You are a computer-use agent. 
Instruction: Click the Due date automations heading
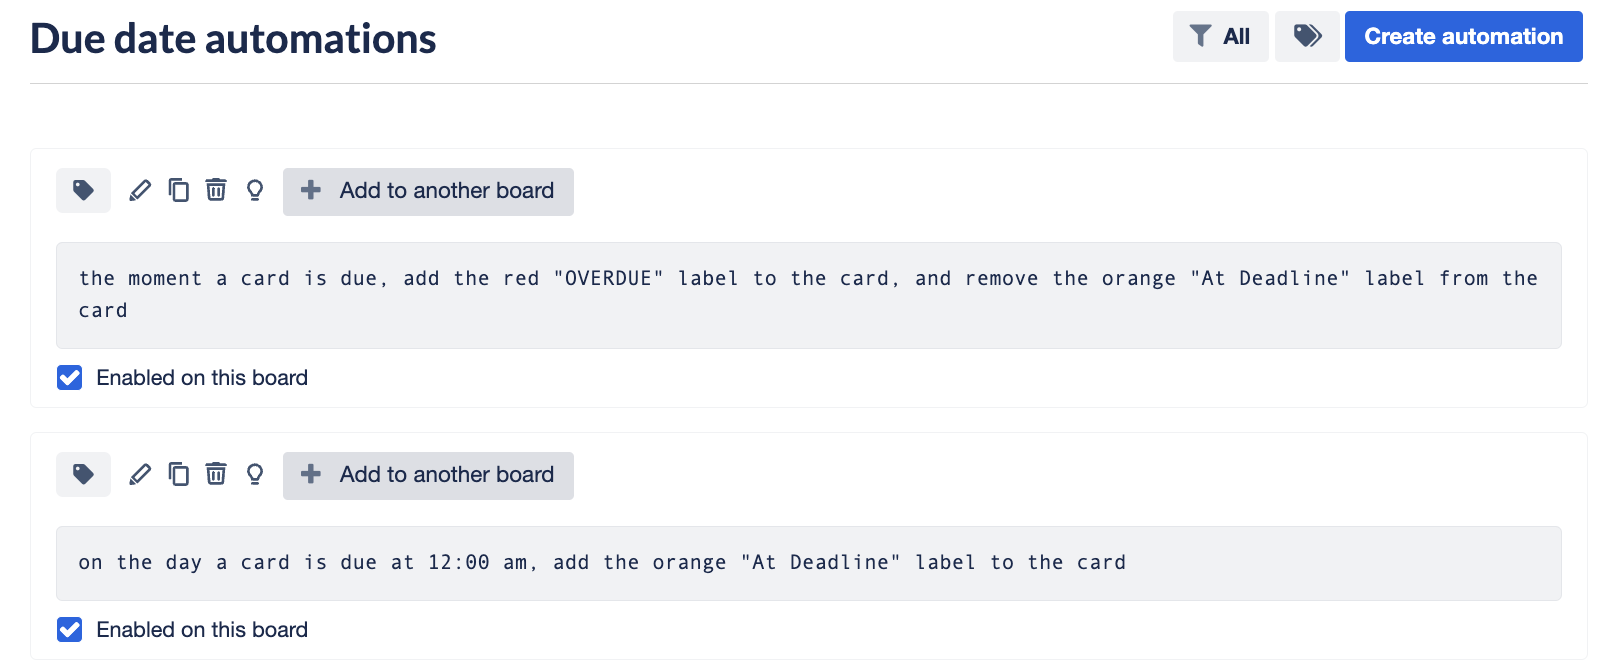coord(233,39)
